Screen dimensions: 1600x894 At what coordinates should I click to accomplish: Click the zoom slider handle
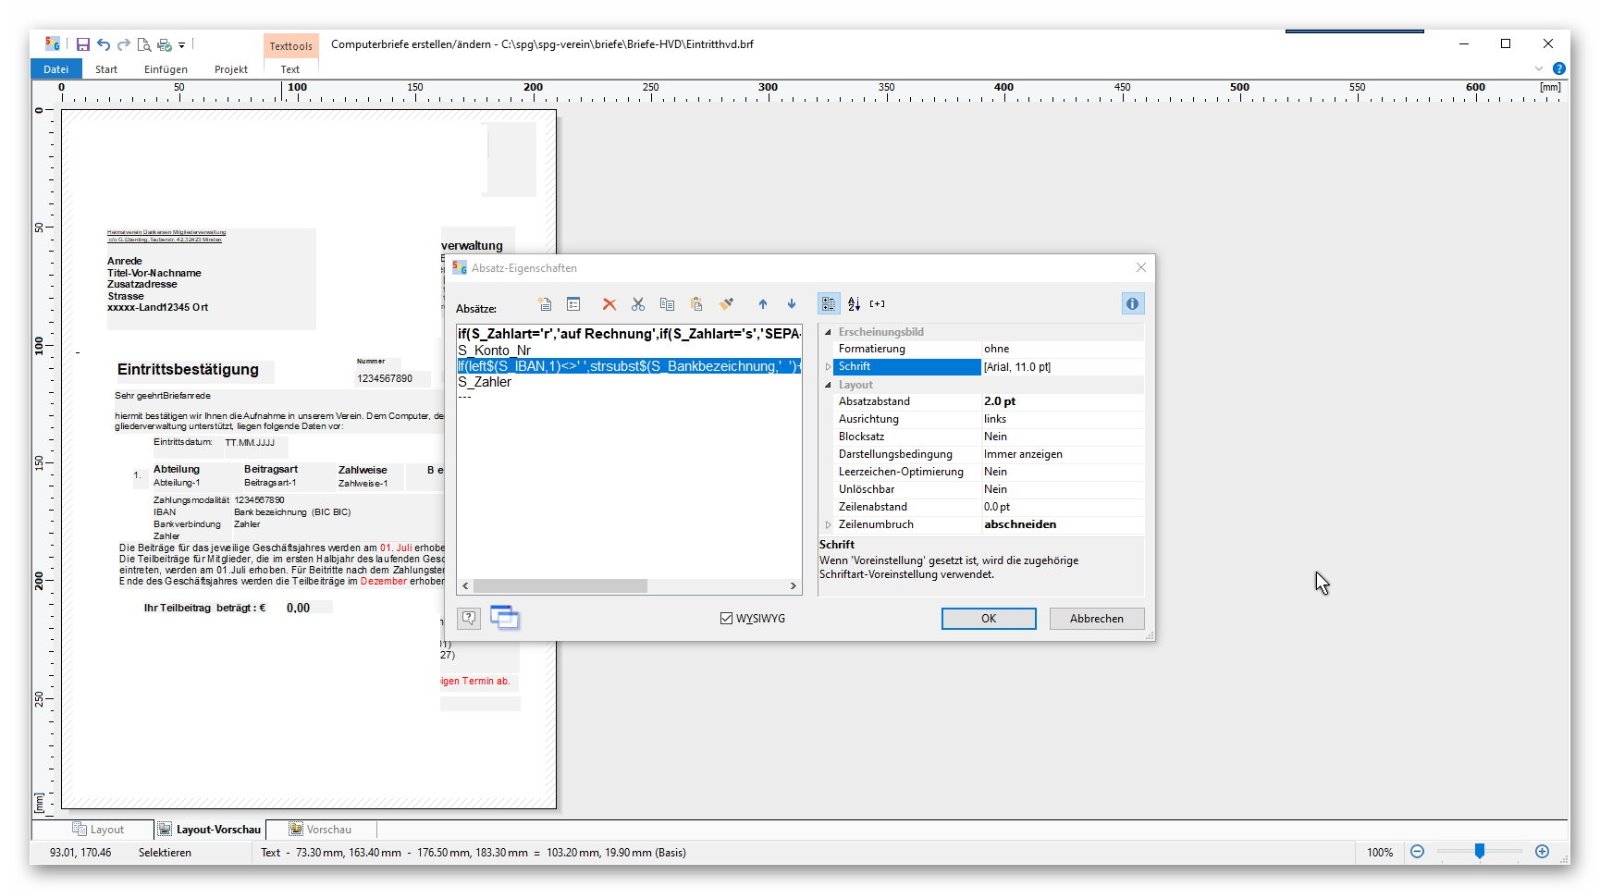pos(1479,852)
